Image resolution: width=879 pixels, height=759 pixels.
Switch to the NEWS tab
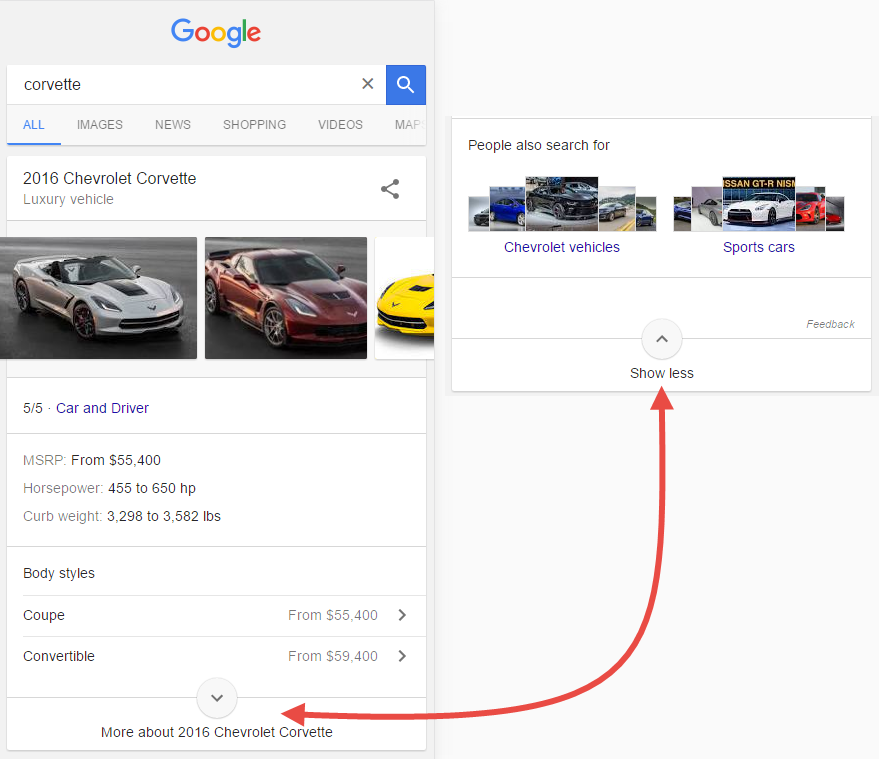tap(173, 124)
